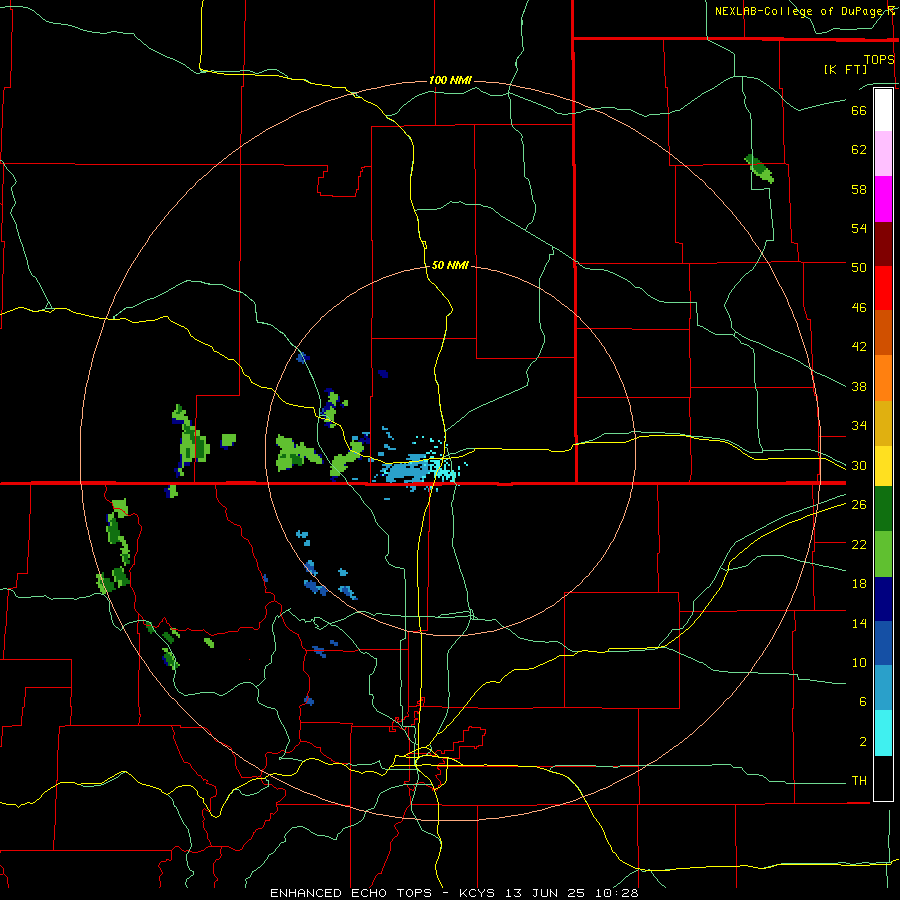Click the ENHANCED ECHO TOPS KCYS caption
Image resolution: width=900 pixels, height=900 pixels.
pos(453,893)
